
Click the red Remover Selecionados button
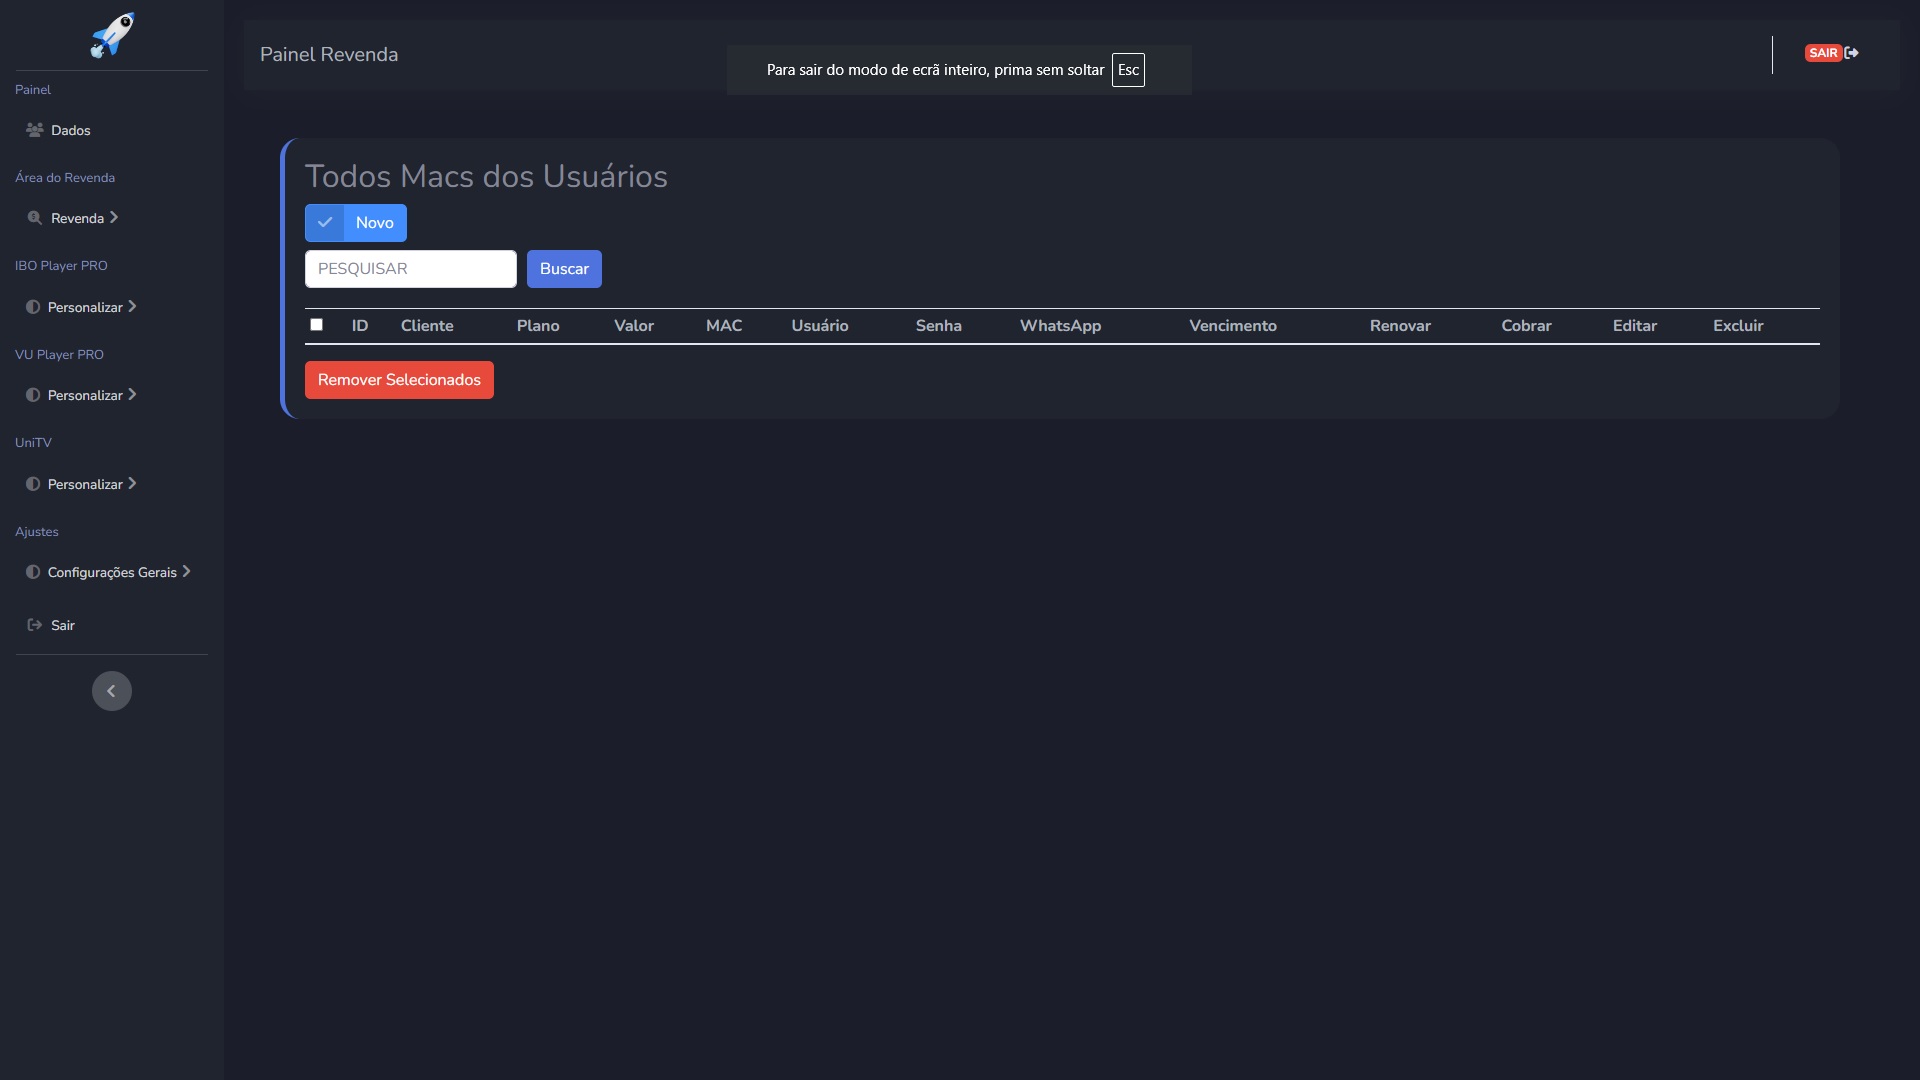pyautogui.click(x=399, y=380)
